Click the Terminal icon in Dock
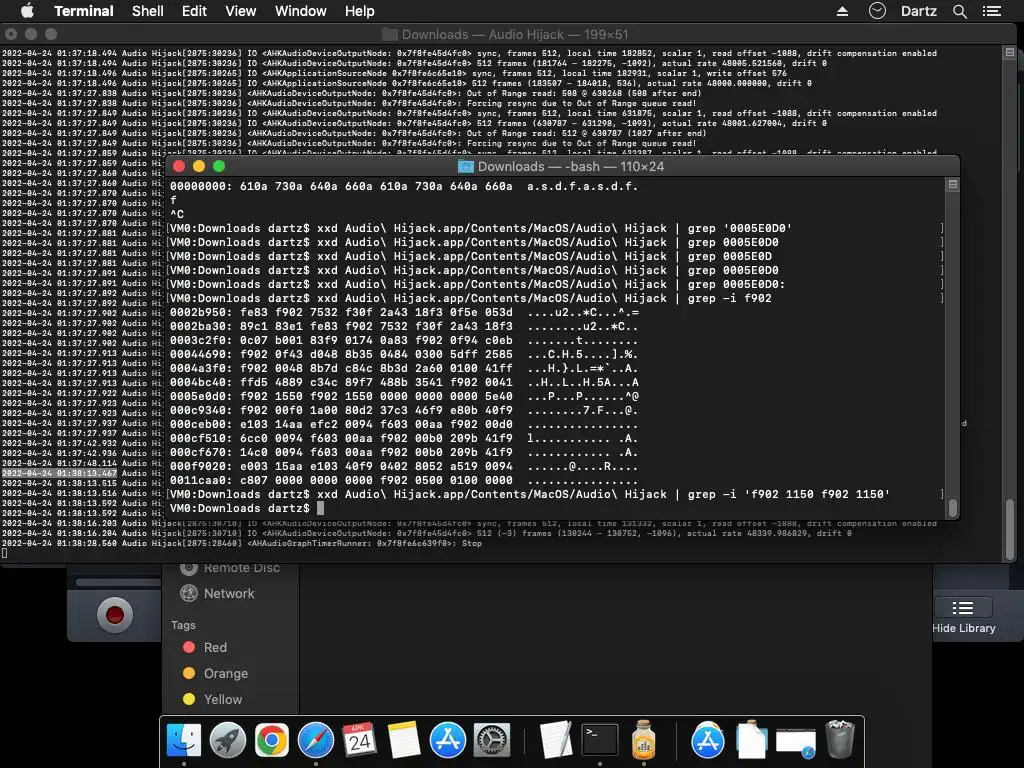 point(600,740)
